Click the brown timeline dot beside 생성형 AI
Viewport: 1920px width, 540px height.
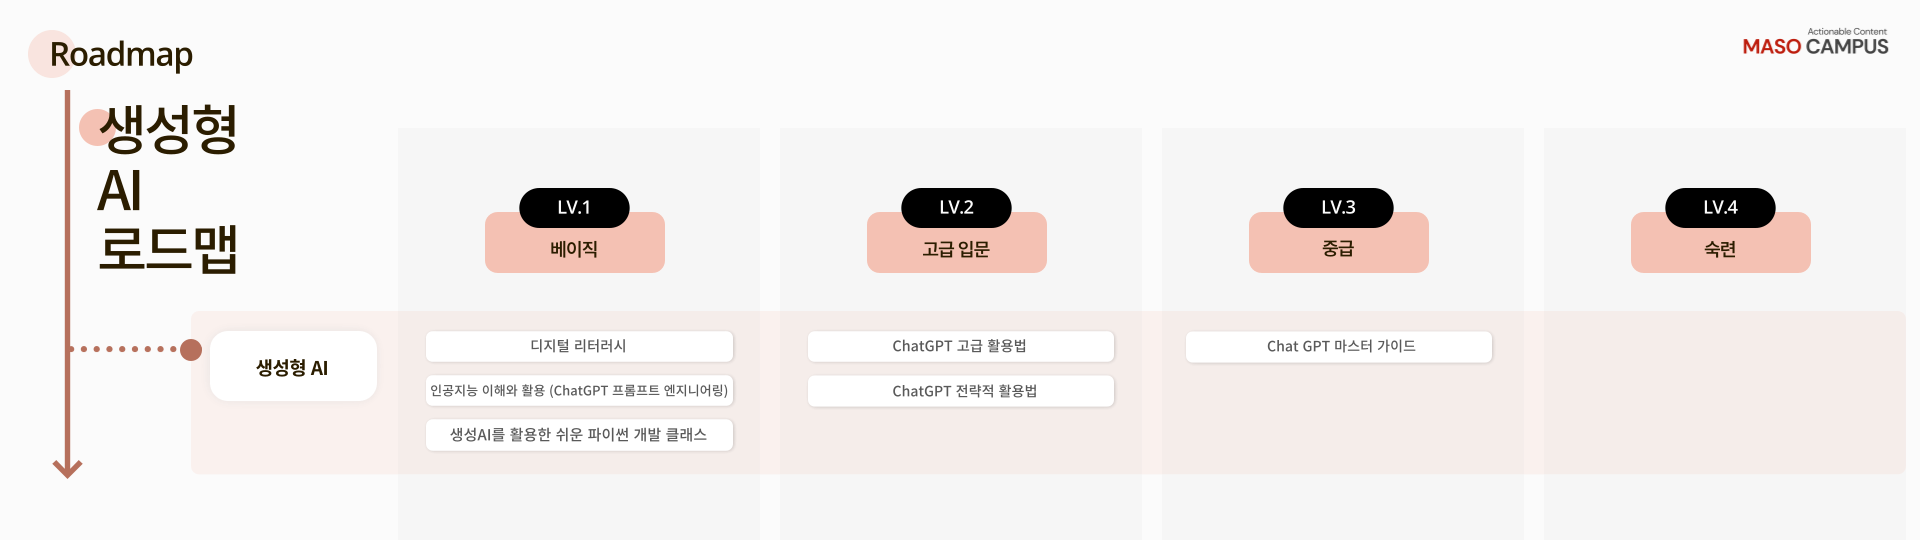click(191, 349)
